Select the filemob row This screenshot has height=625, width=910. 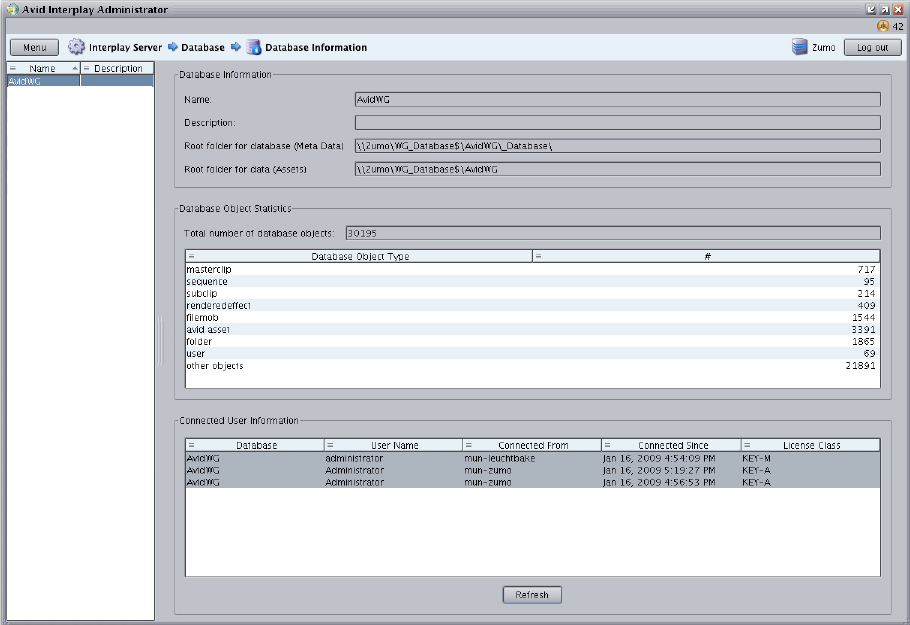pyautogui.click(x=533, y=317)
